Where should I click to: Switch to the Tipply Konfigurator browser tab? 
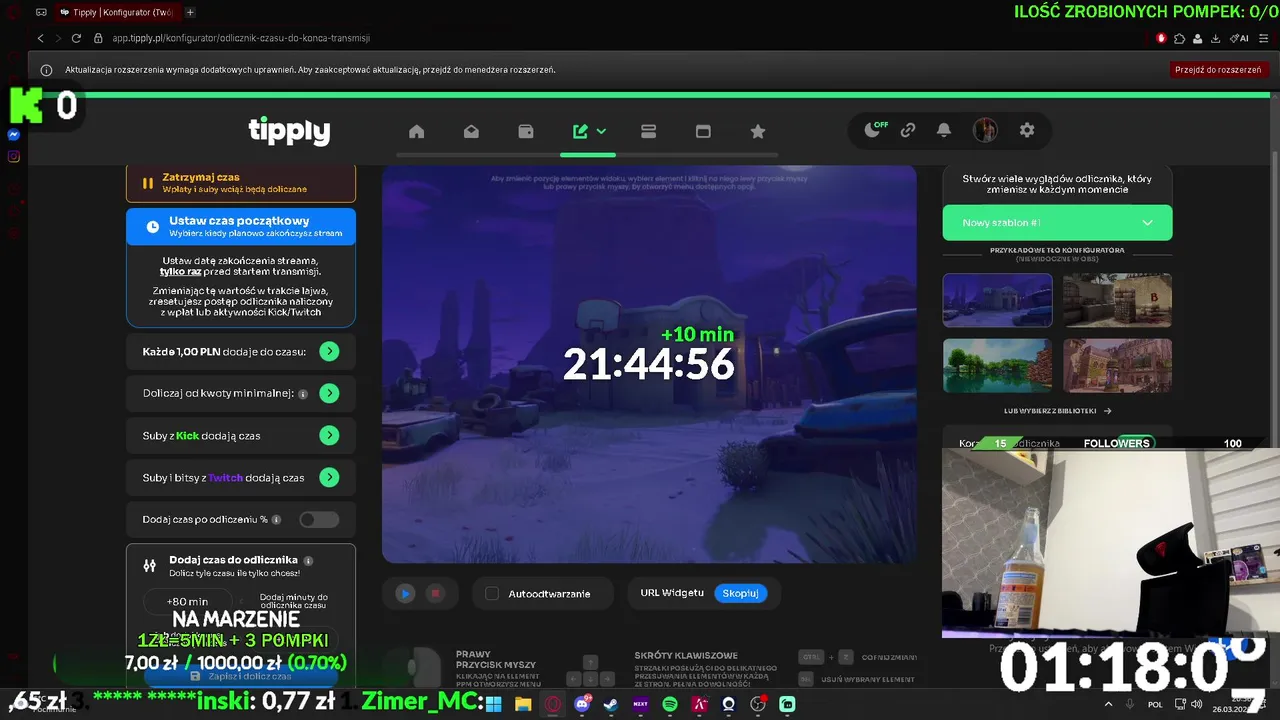[x=117, y=12]
